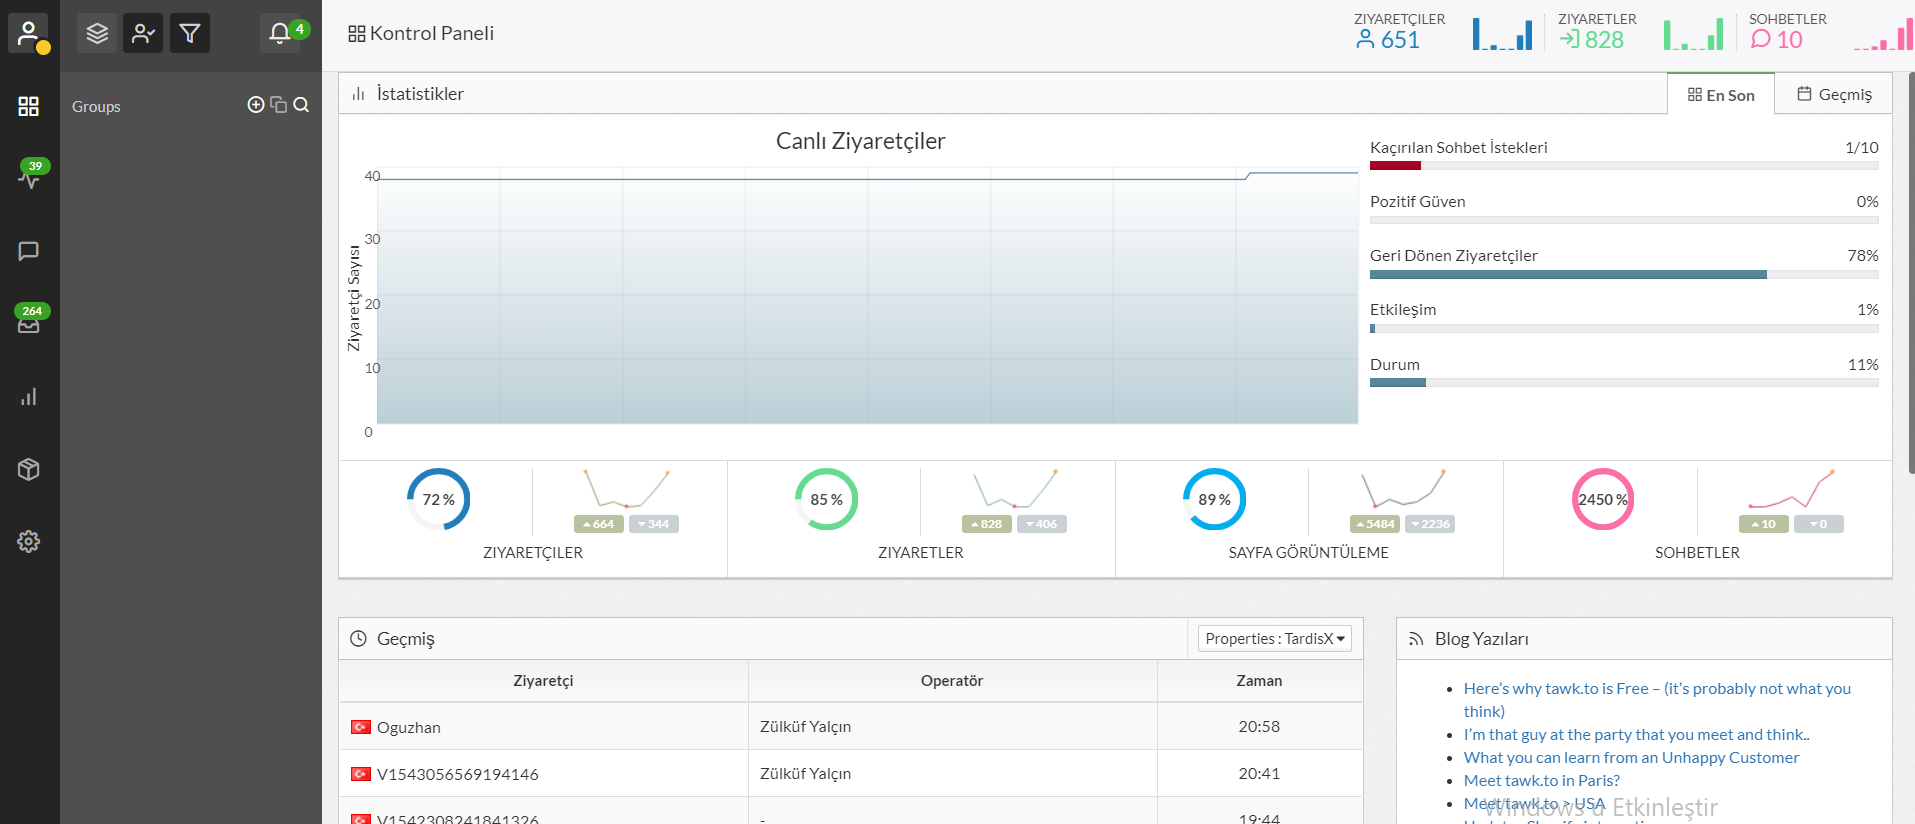Click the İstatistikler bar chart icon
This screenshot has height=824, width=1915.
pos(358,94)
